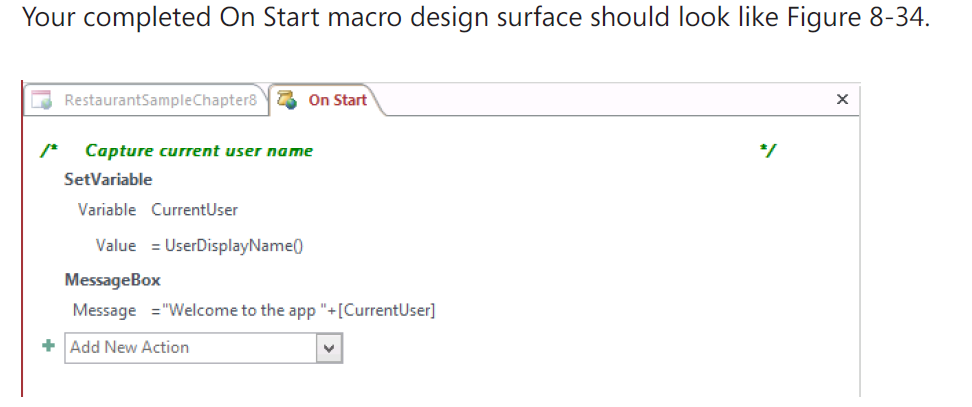Click the comment opening /* marker

pos(49,151)
